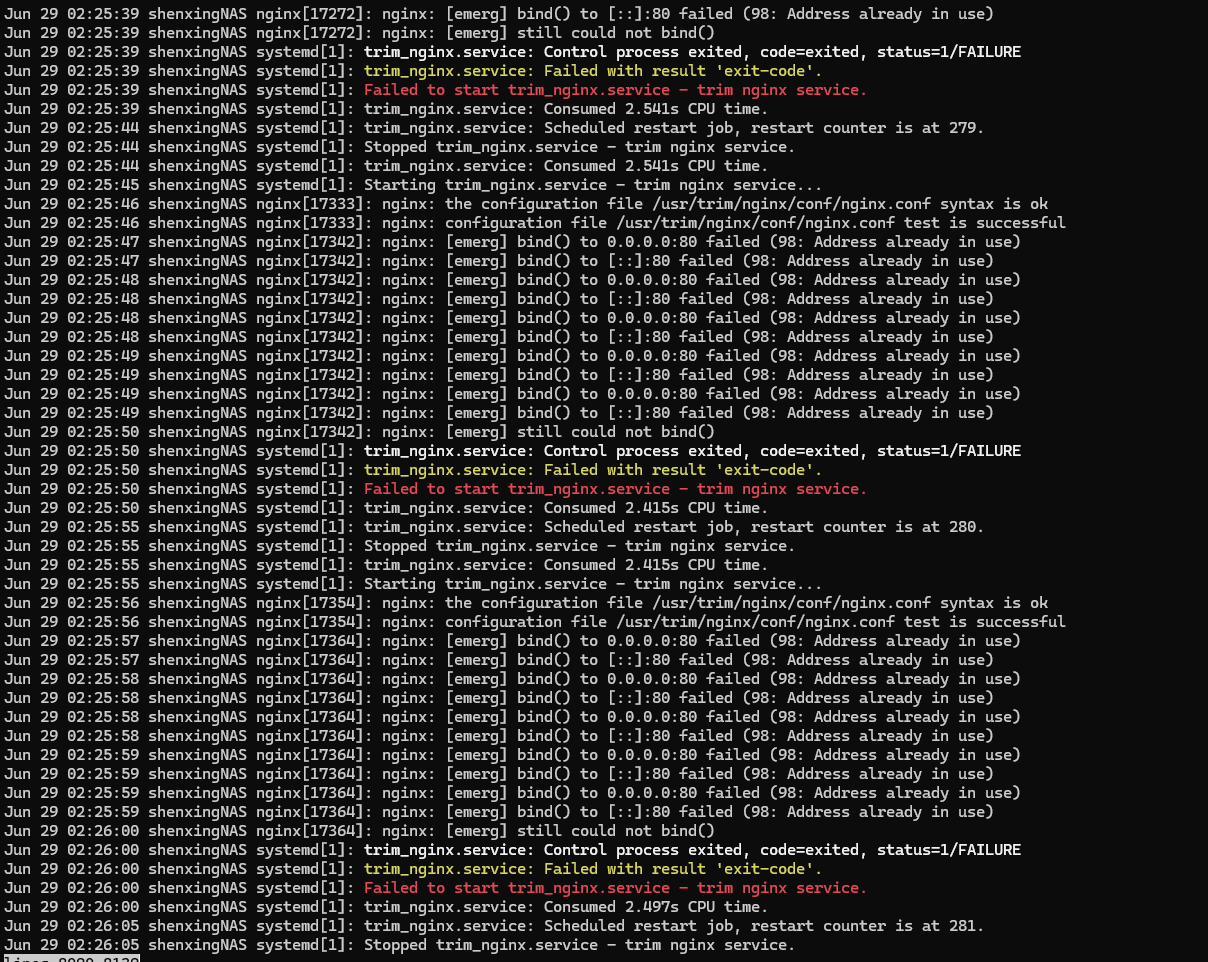This screenshot has height=962, width=1208.
Task: Click 02:25:44 'Consumed 2.541s CPU time' line
Action: 386,166
